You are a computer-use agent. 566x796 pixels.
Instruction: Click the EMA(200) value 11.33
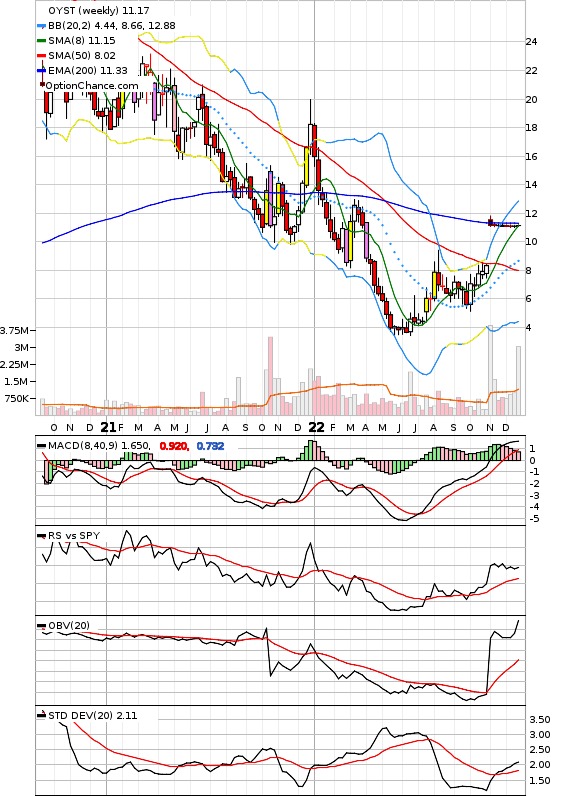point(114,71)
